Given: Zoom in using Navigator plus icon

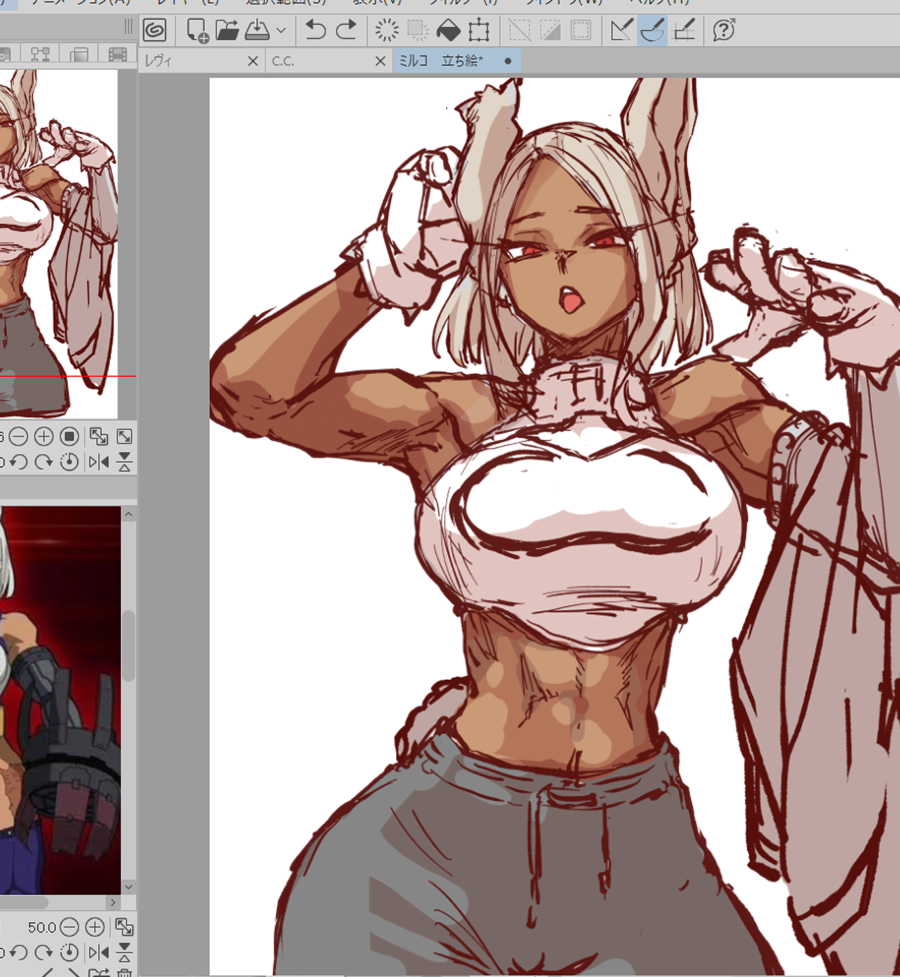Looking at the screenshot, I should [44, 436].
